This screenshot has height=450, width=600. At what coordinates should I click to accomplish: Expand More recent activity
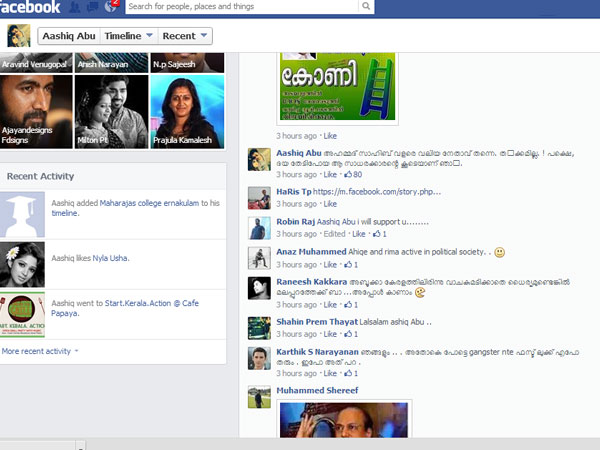40,351
